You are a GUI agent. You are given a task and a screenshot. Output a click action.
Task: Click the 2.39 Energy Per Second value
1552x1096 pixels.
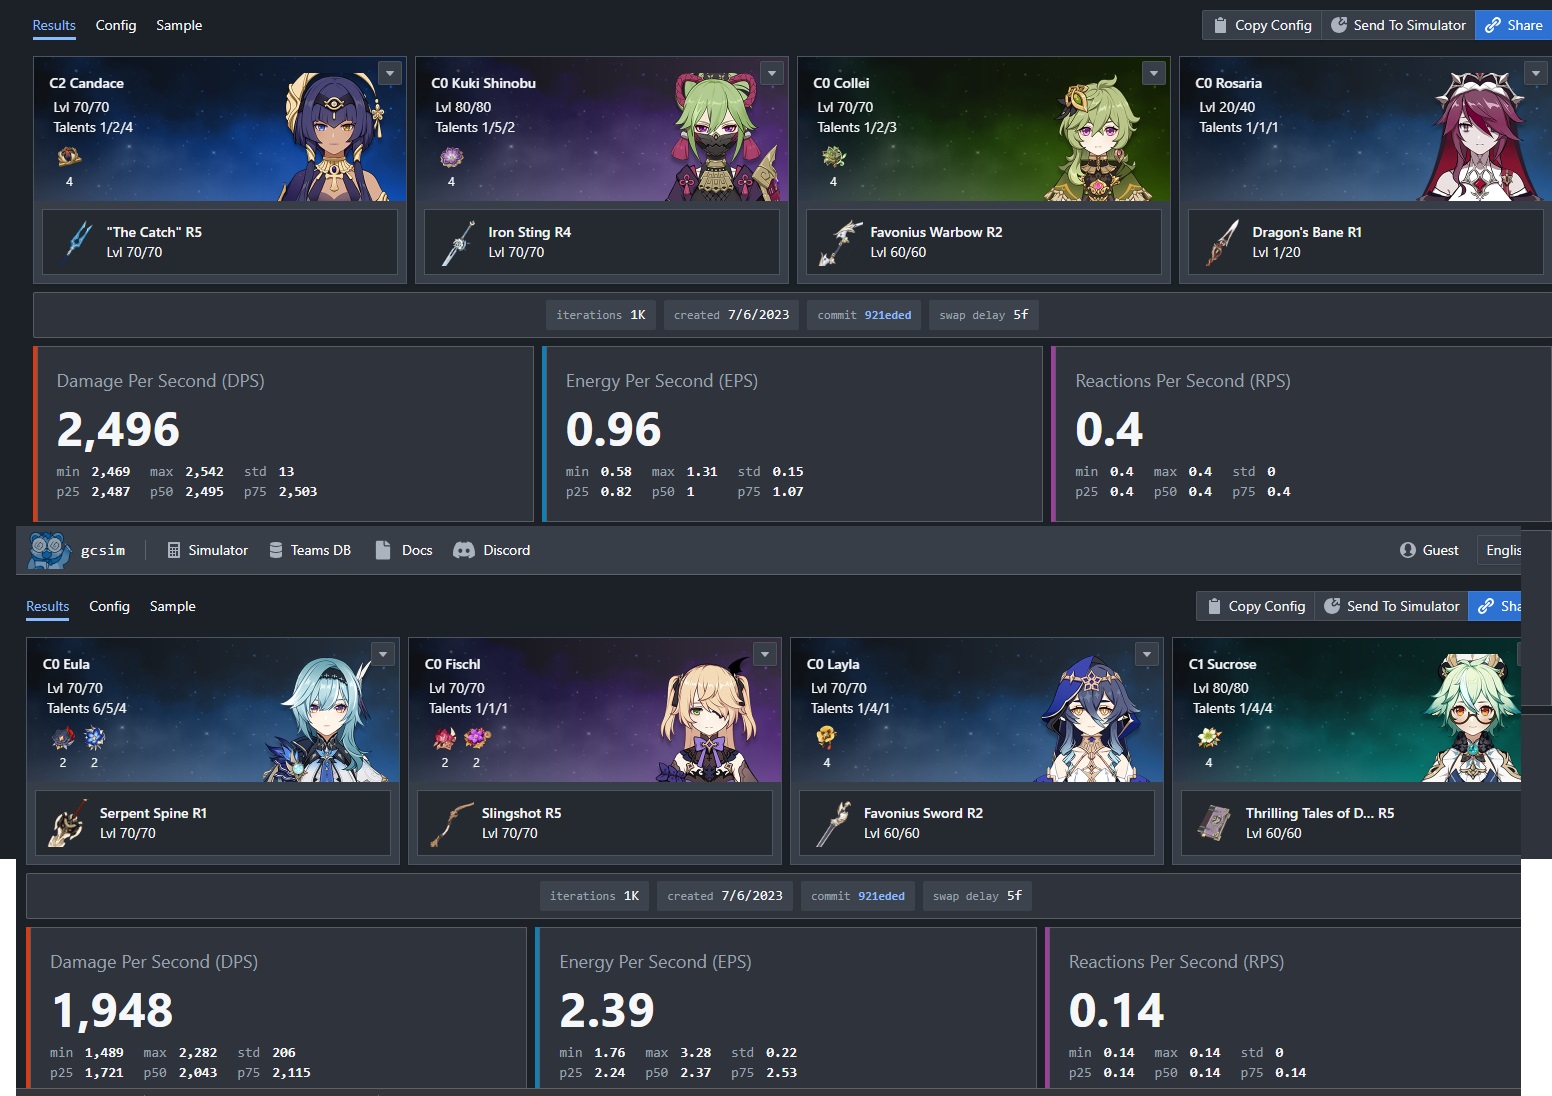point(607,1010)
